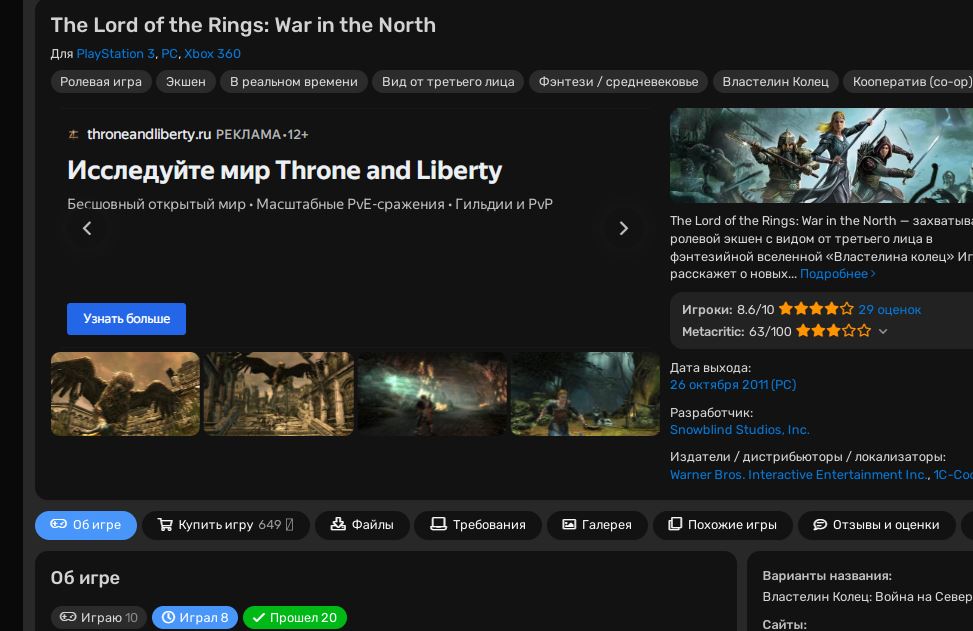Switch to the Об игре tab
973x631 pixels.
[x=86, y=525]
